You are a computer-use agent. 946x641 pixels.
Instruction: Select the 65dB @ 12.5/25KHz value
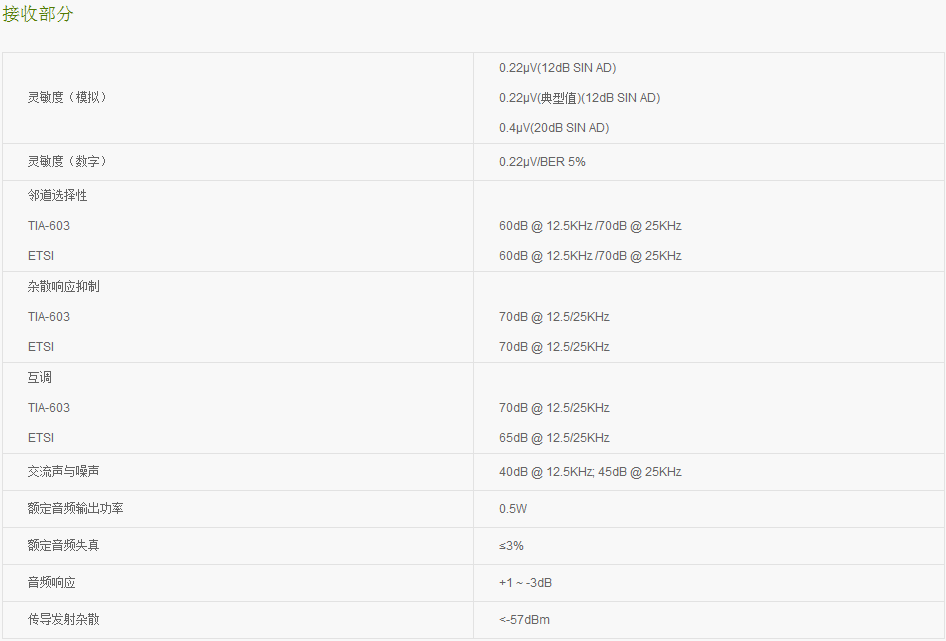[x=554, y=438]
